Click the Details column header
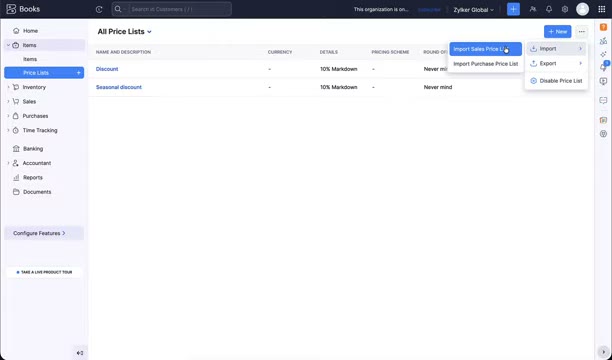Image resolution: width=612 pixels, height=360 pixels. 329,52
